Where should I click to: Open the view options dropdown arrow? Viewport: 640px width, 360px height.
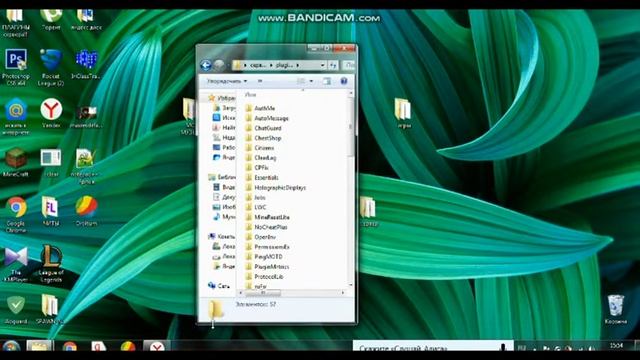(311, 81)
